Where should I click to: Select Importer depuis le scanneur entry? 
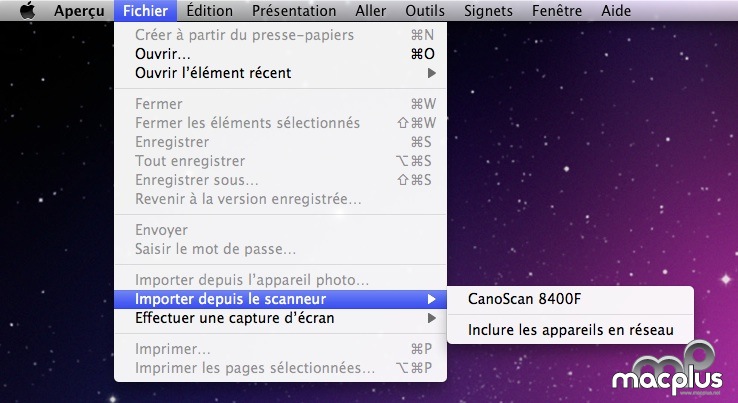point(281,299)
